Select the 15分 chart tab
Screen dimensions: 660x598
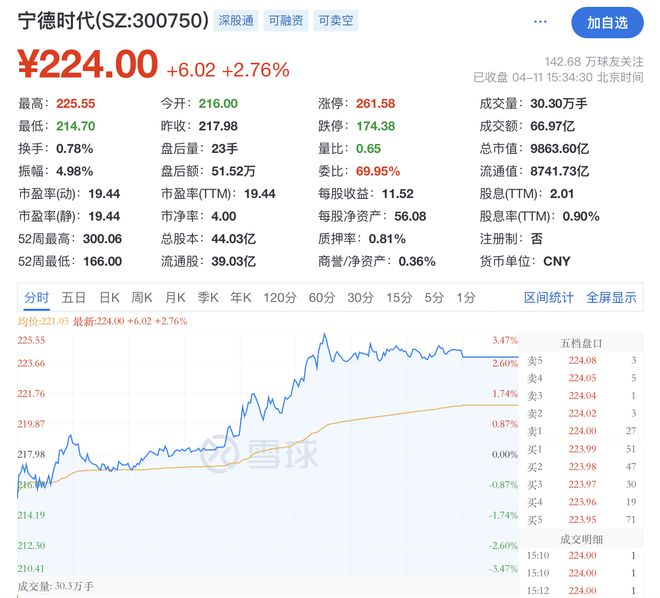399,298
